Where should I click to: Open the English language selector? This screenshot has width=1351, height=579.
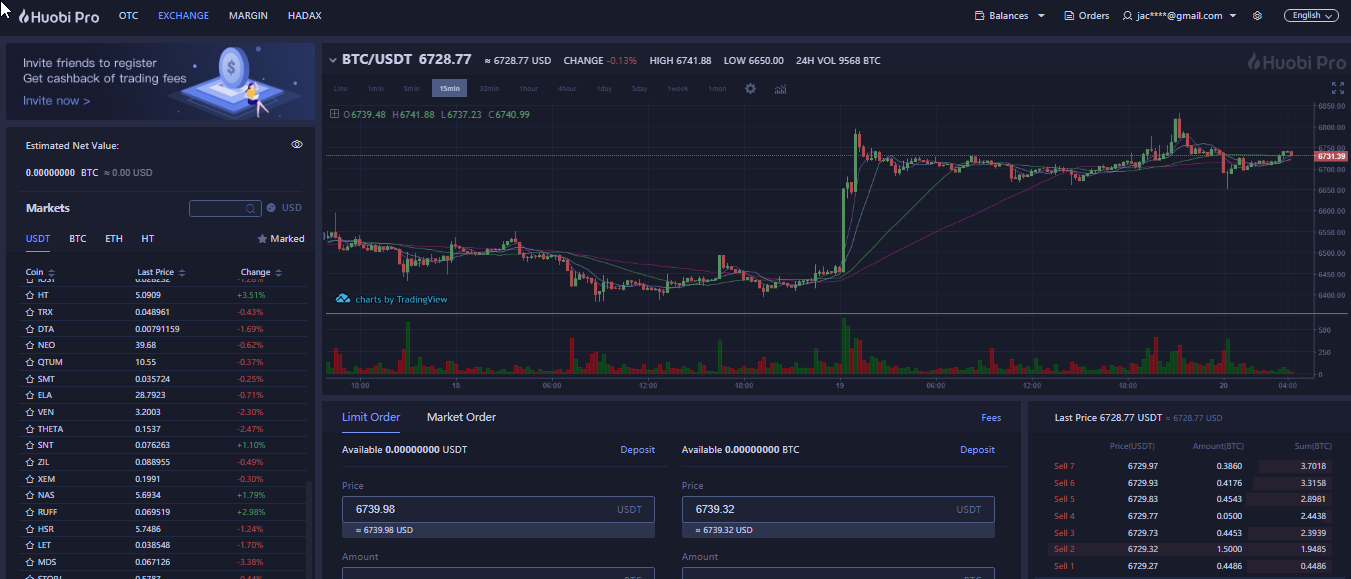click(x=1312, y=16)
